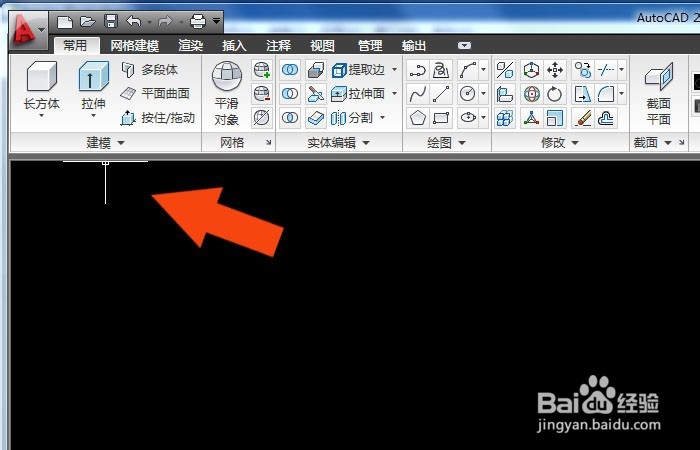Select the 平面曲面 planar surface tool

(x=155, y=93)
